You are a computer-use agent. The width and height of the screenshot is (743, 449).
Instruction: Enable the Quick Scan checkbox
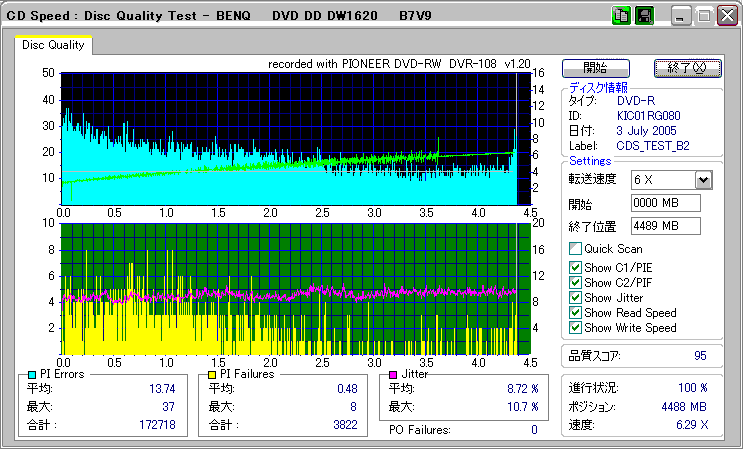click(x=575, y=249)
